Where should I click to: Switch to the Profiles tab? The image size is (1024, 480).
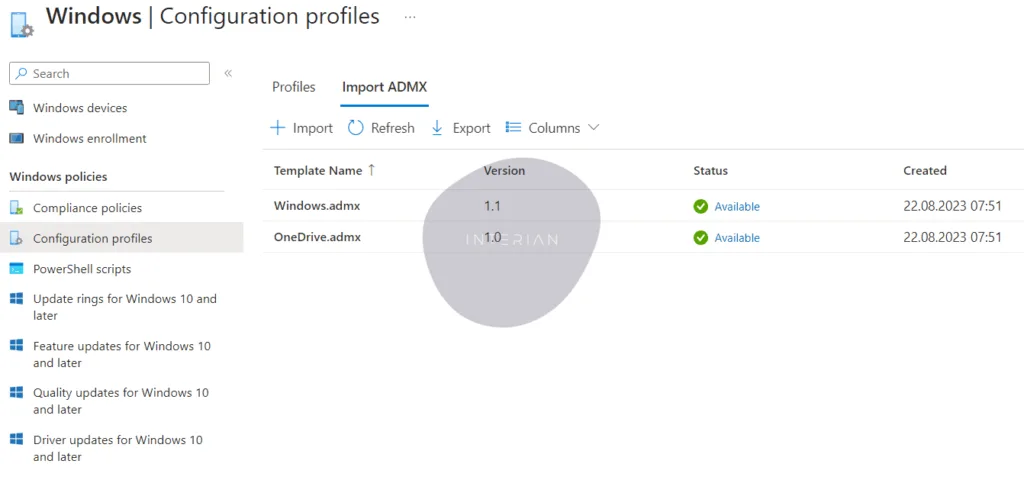coord(294,87)
